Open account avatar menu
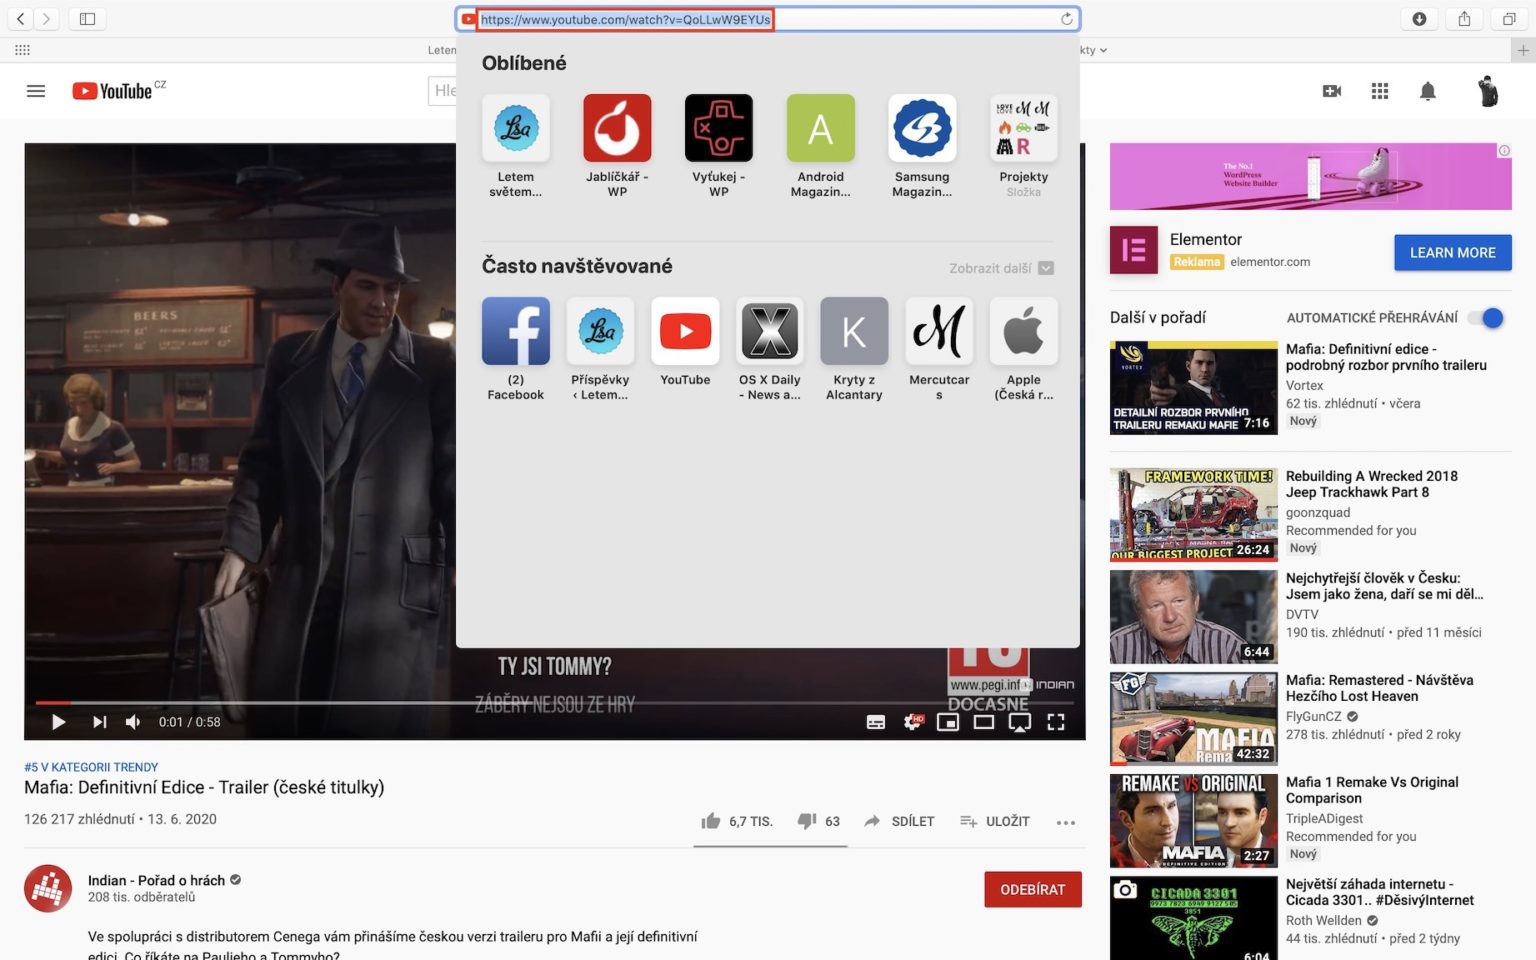The image size is (1536, 960). [1488, 91]
